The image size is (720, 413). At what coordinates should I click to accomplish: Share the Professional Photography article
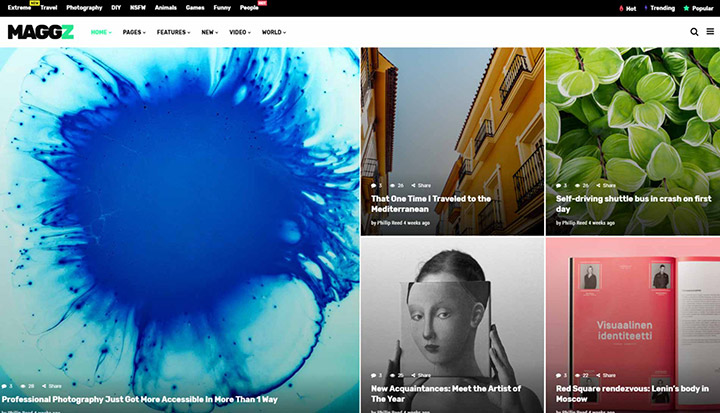point(52,386)
